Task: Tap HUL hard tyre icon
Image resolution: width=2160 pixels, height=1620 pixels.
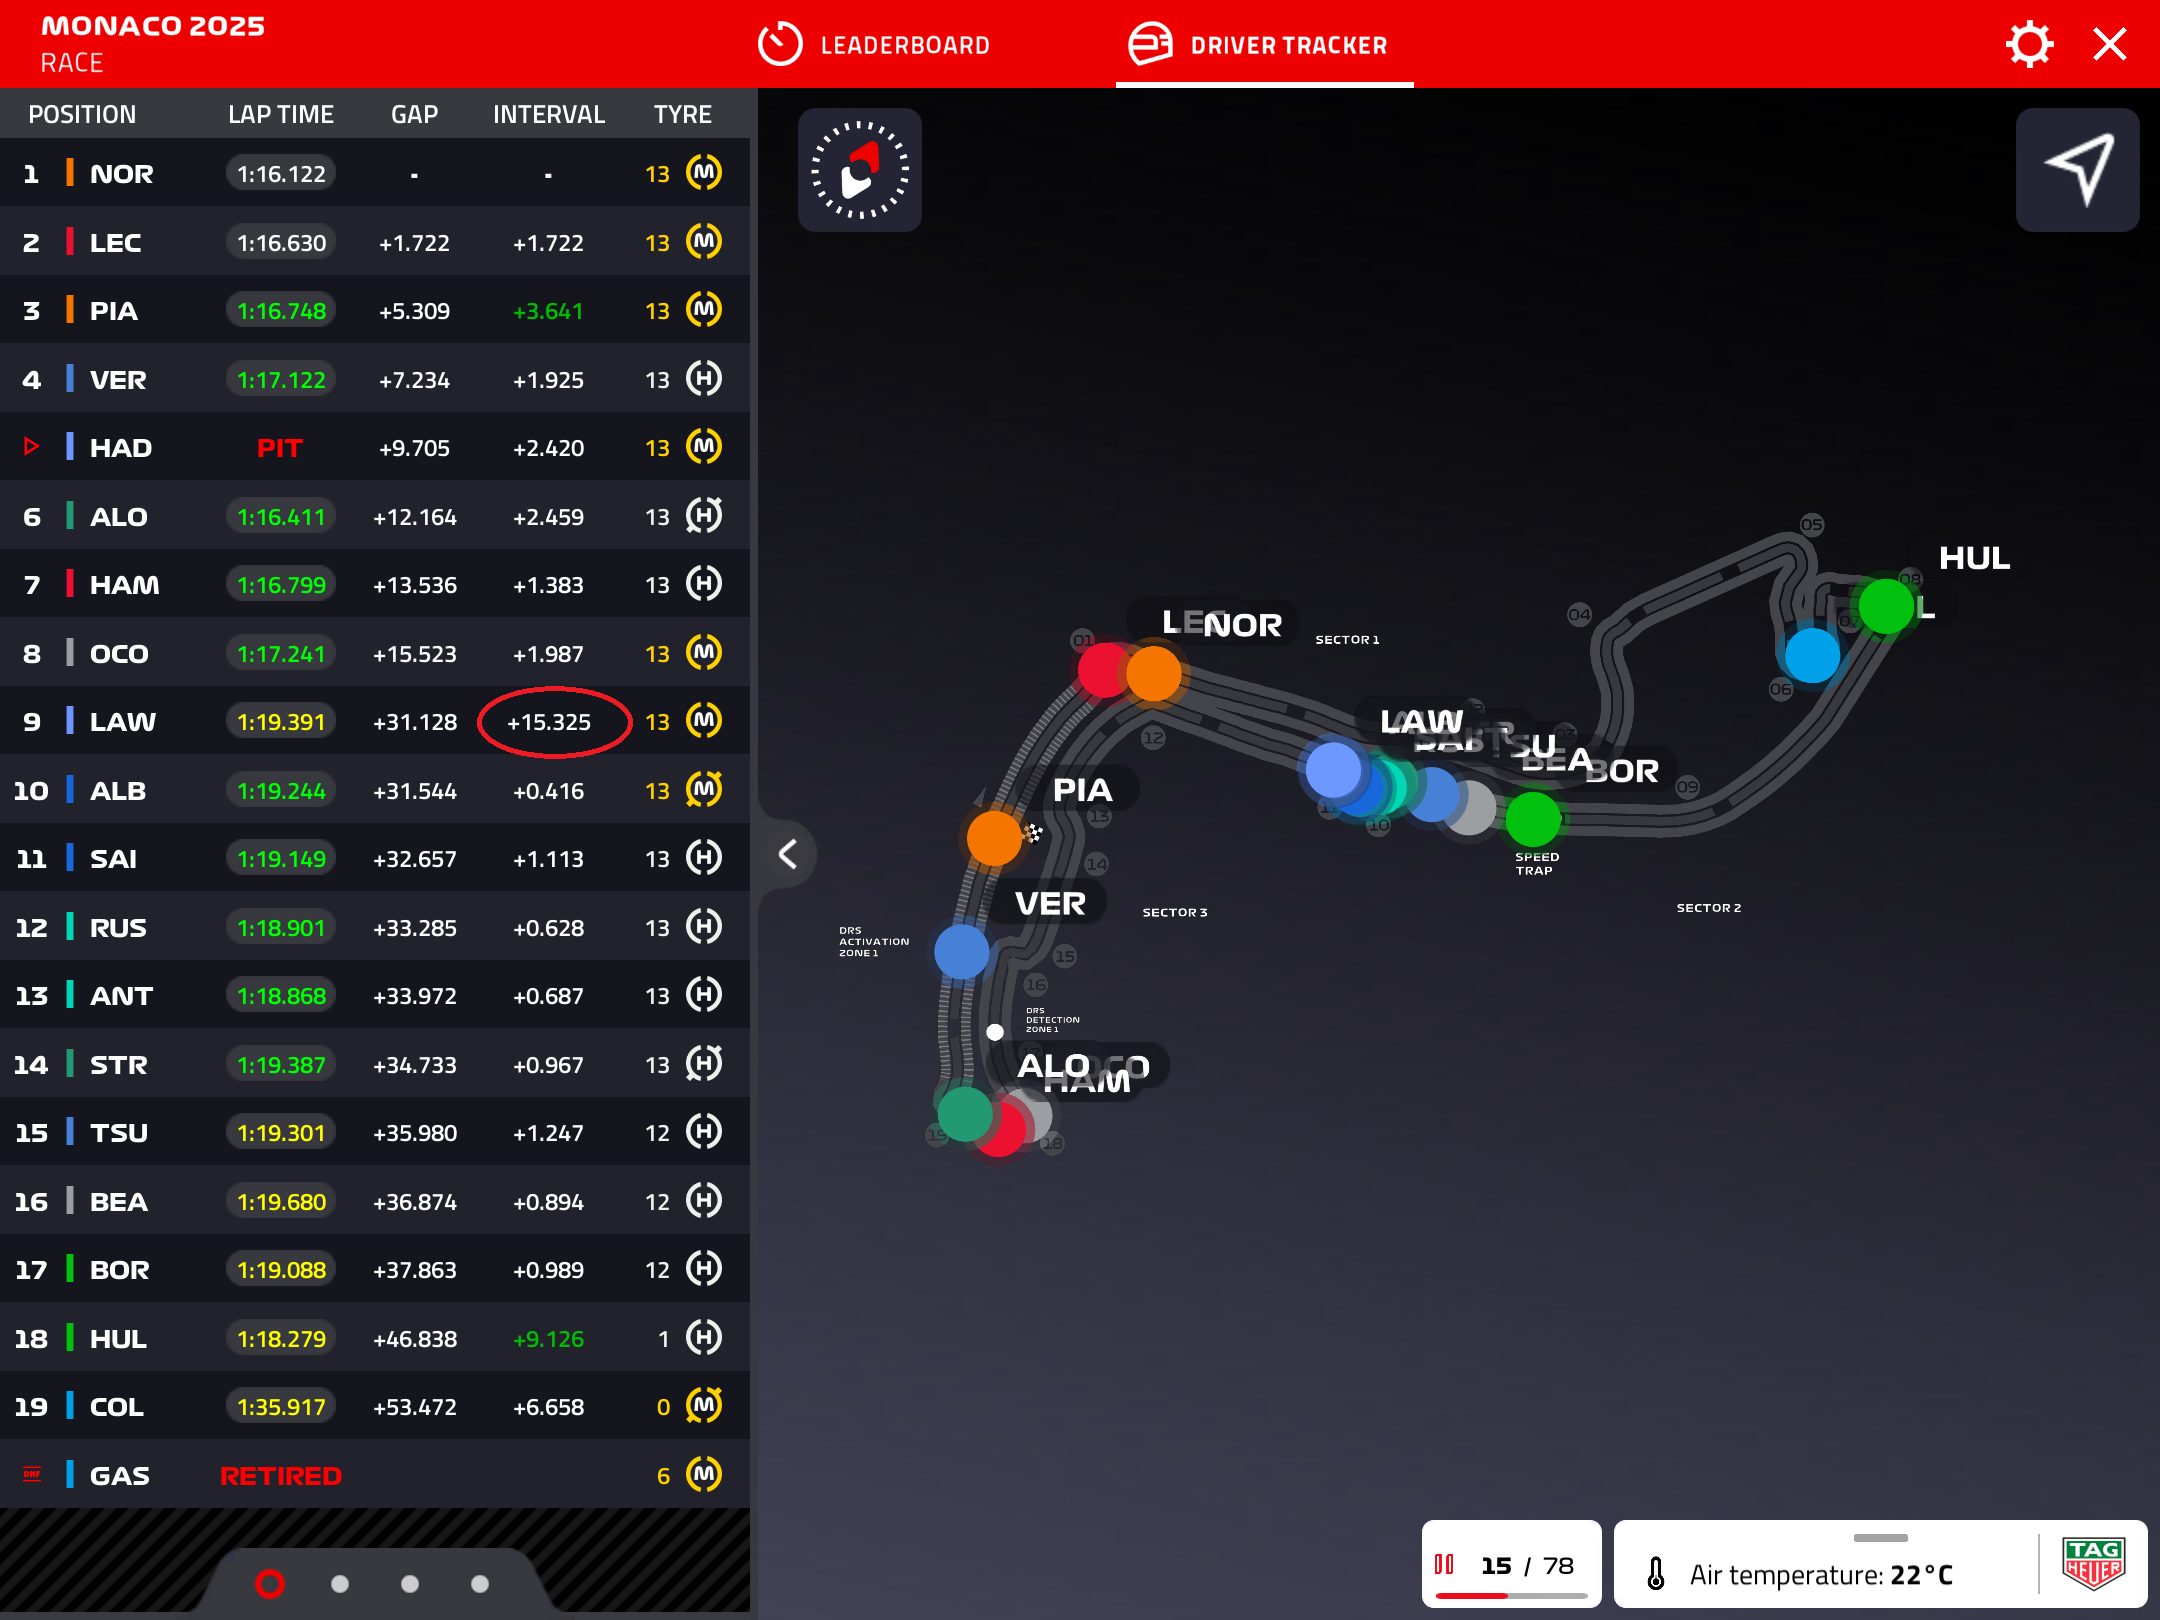Action: [x=704, y=1338]
